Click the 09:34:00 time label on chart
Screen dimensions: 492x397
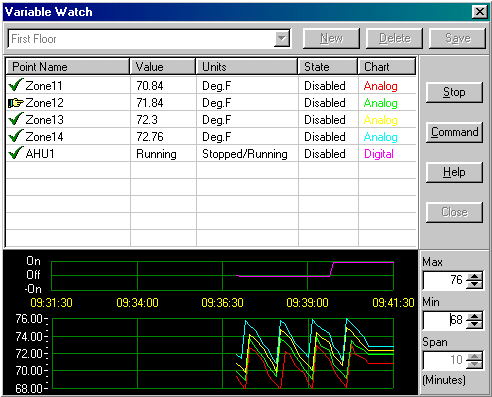tap(137, 303)
